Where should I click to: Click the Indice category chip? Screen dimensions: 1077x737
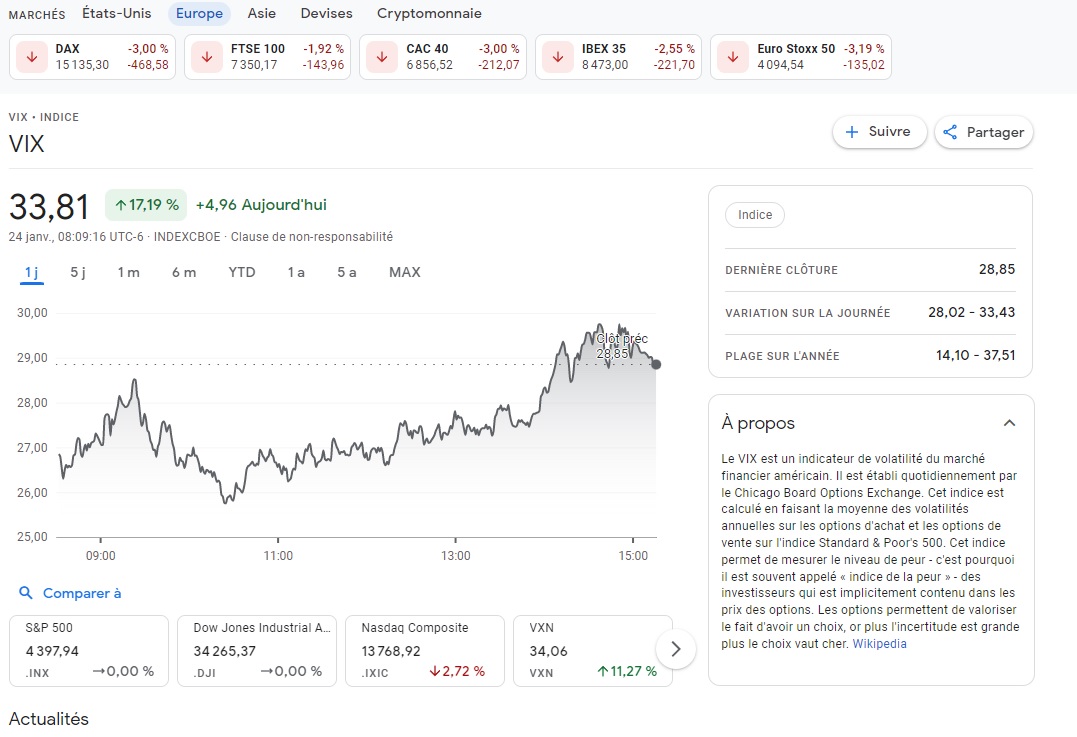755,215
